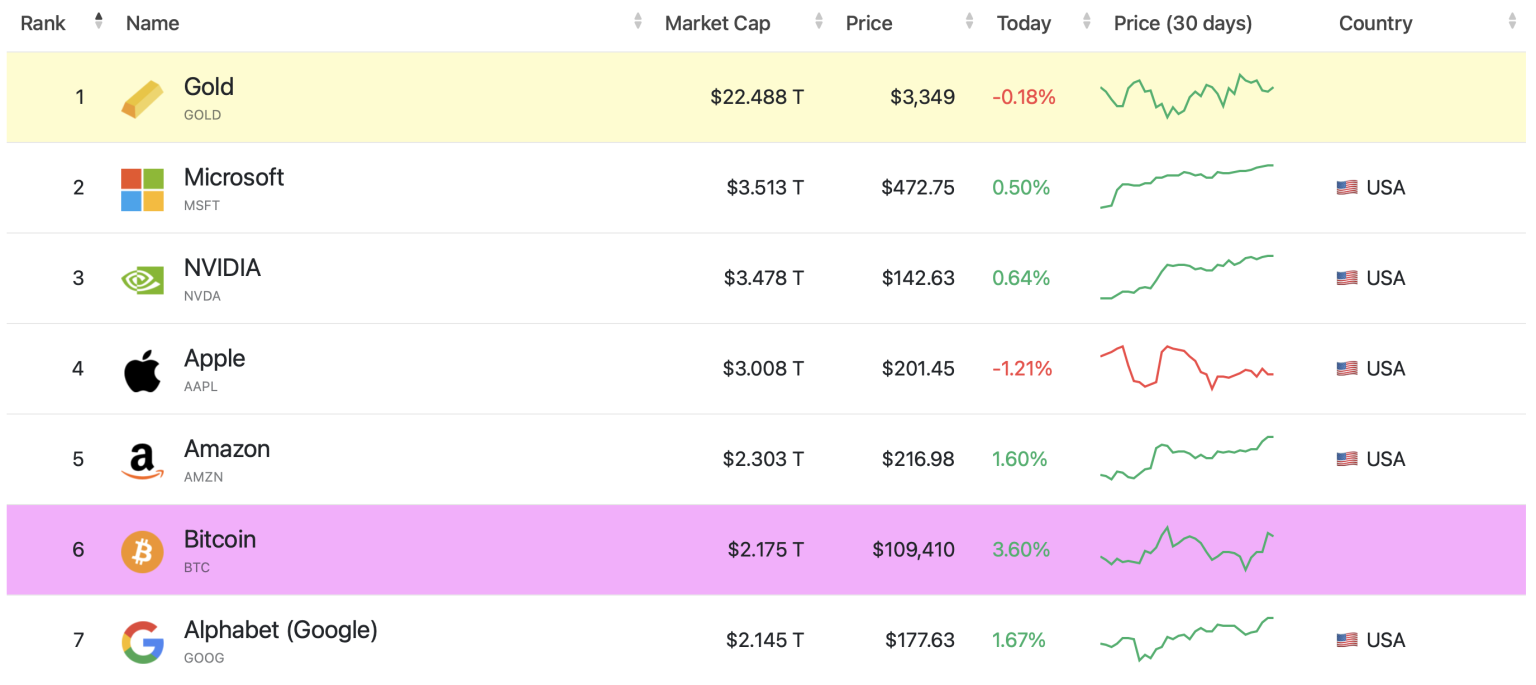Click Microsoft's 30-day price chart
This screenshot has width=1536, height=685.
coord(1186,186)
